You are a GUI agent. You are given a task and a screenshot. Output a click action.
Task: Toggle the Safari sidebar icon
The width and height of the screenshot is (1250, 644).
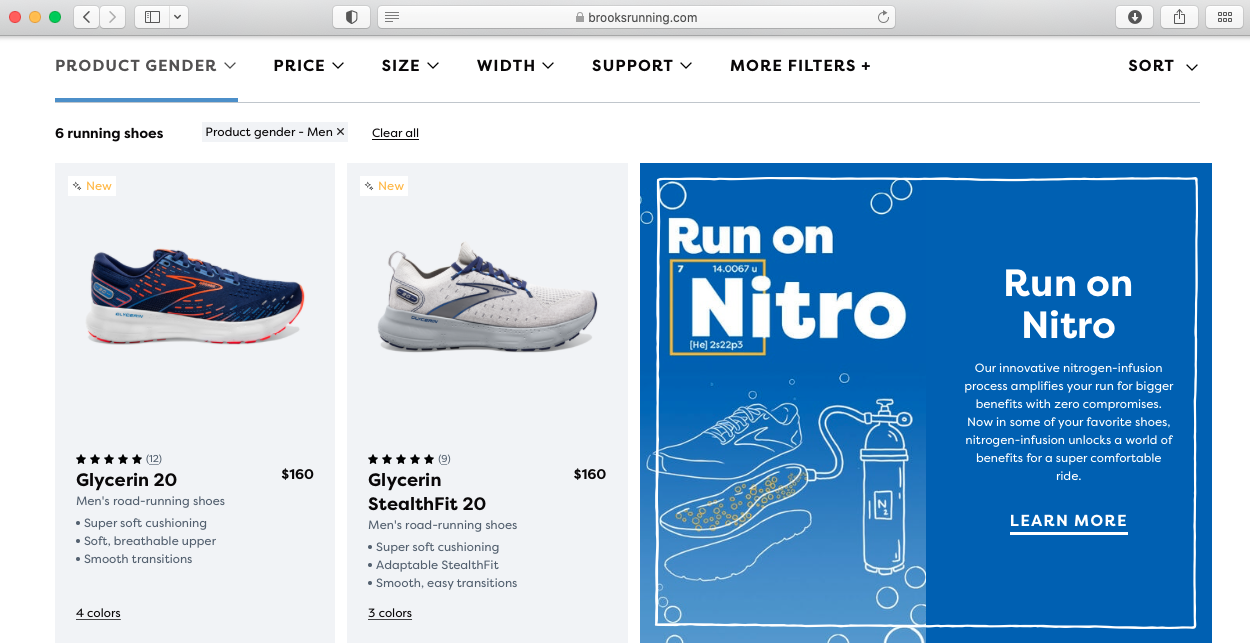[153, 17]
